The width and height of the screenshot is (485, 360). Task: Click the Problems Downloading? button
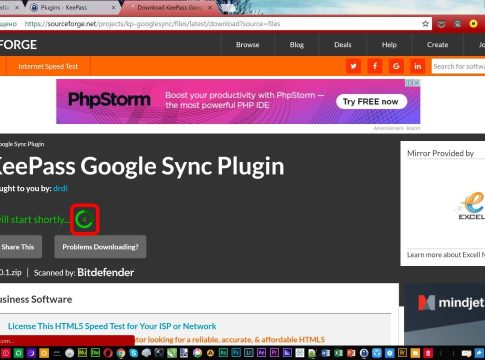(x=100, y=247)
